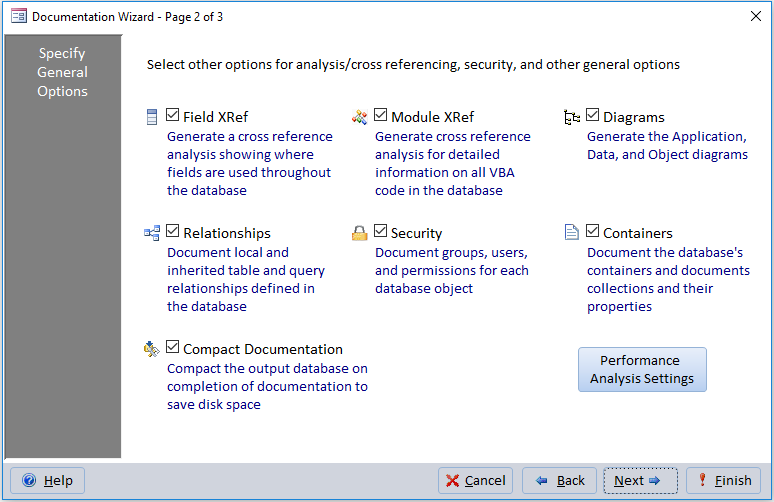The image size is (774, 502).
Task: Cancel the Documentation Wizard
Action: point(475,481)
